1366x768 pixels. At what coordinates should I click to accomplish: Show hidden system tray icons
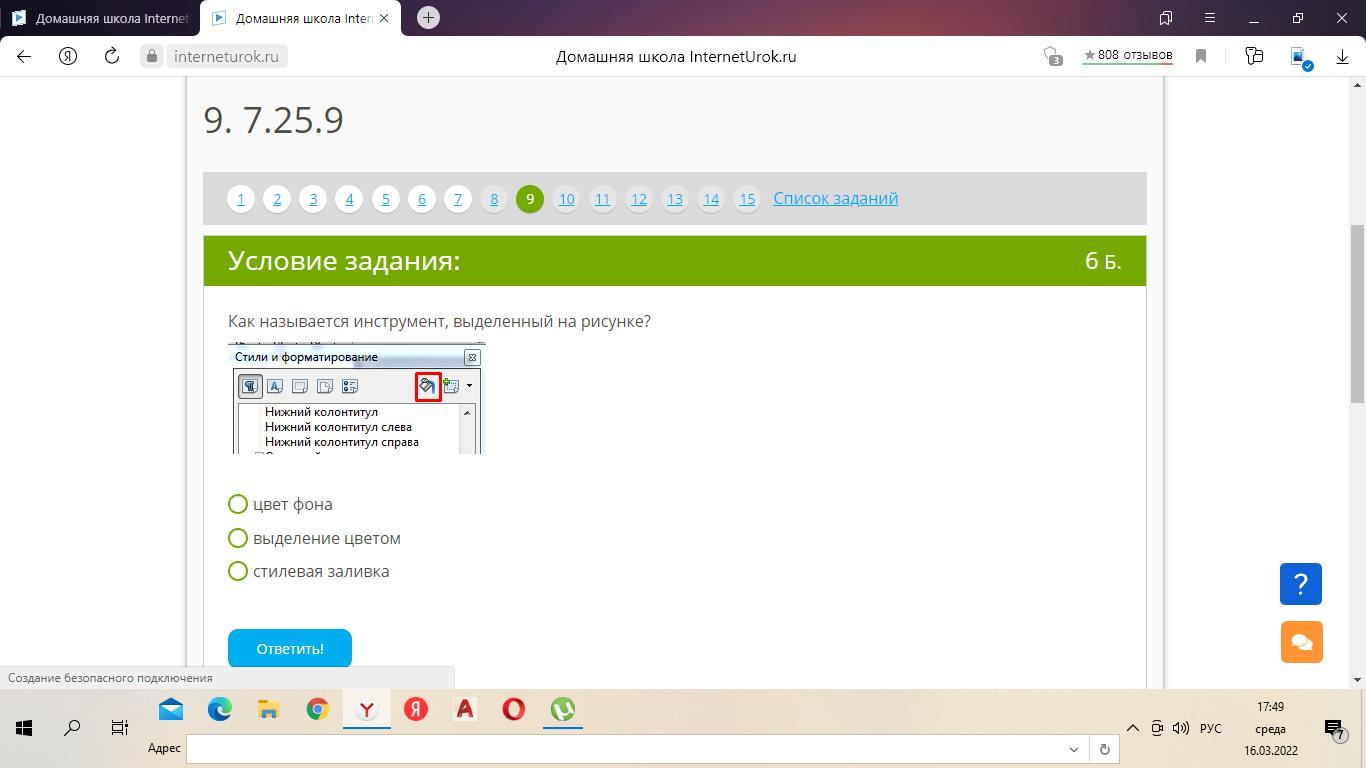pos(1132,728)
